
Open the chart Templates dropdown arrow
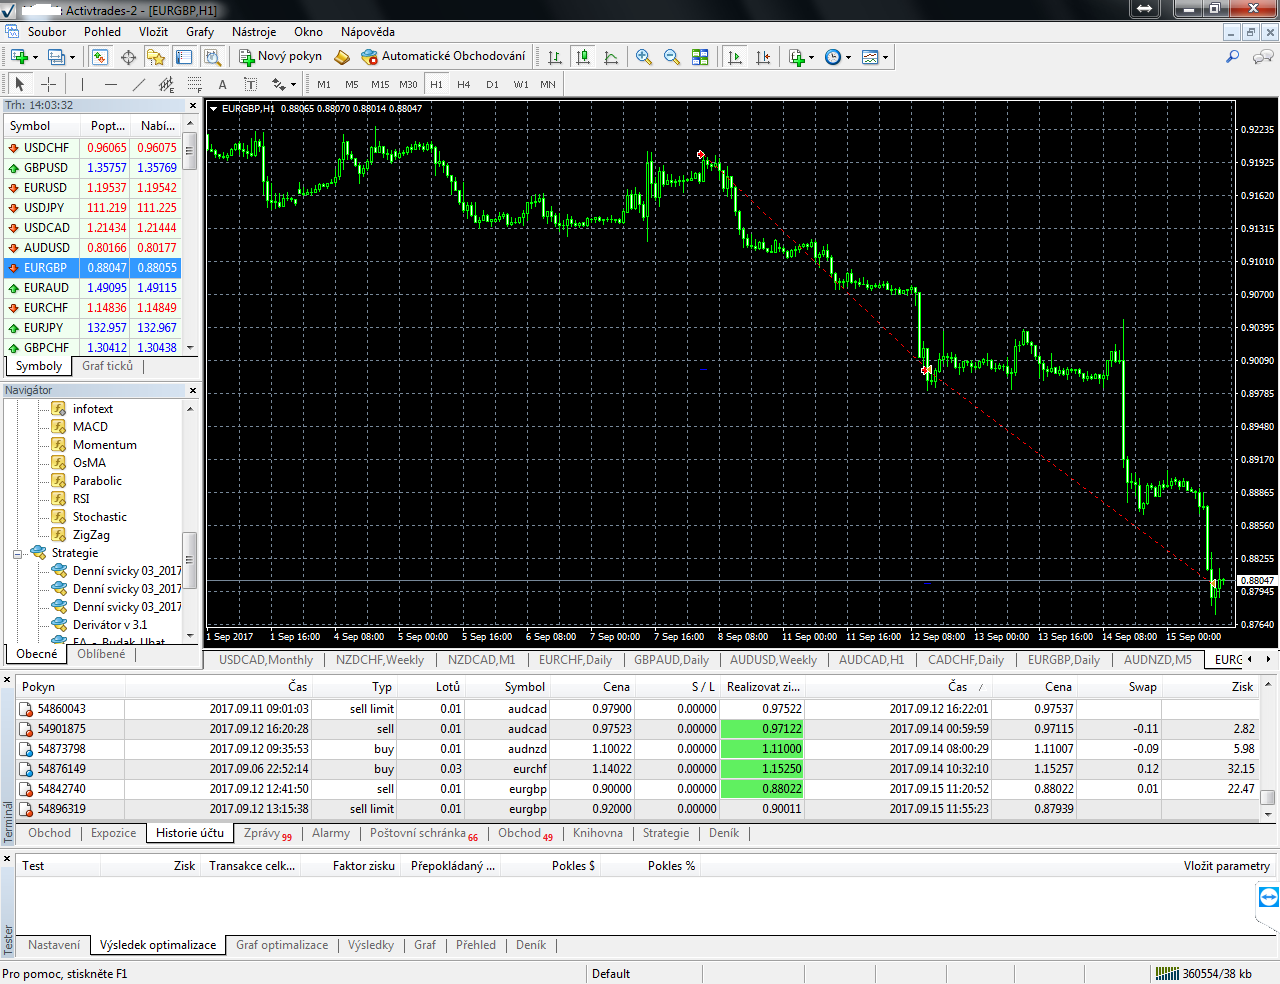click(885, 57)
